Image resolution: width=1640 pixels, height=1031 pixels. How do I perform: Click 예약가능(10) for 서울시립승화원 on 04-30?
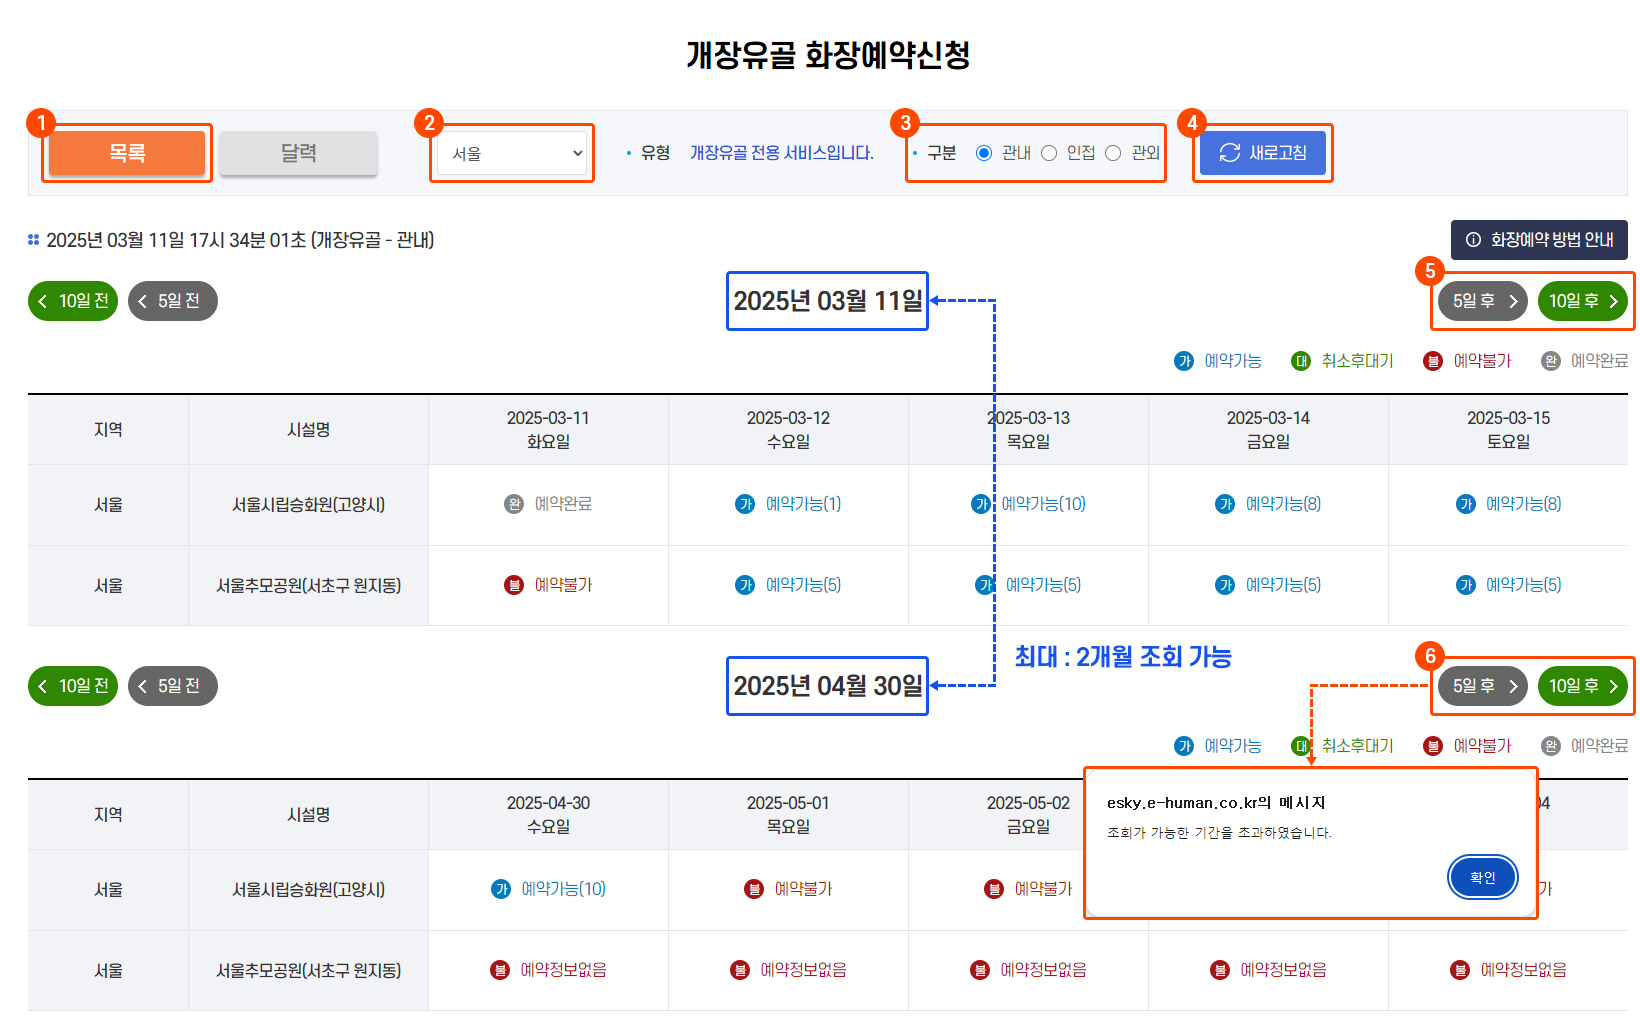(548, 889)
